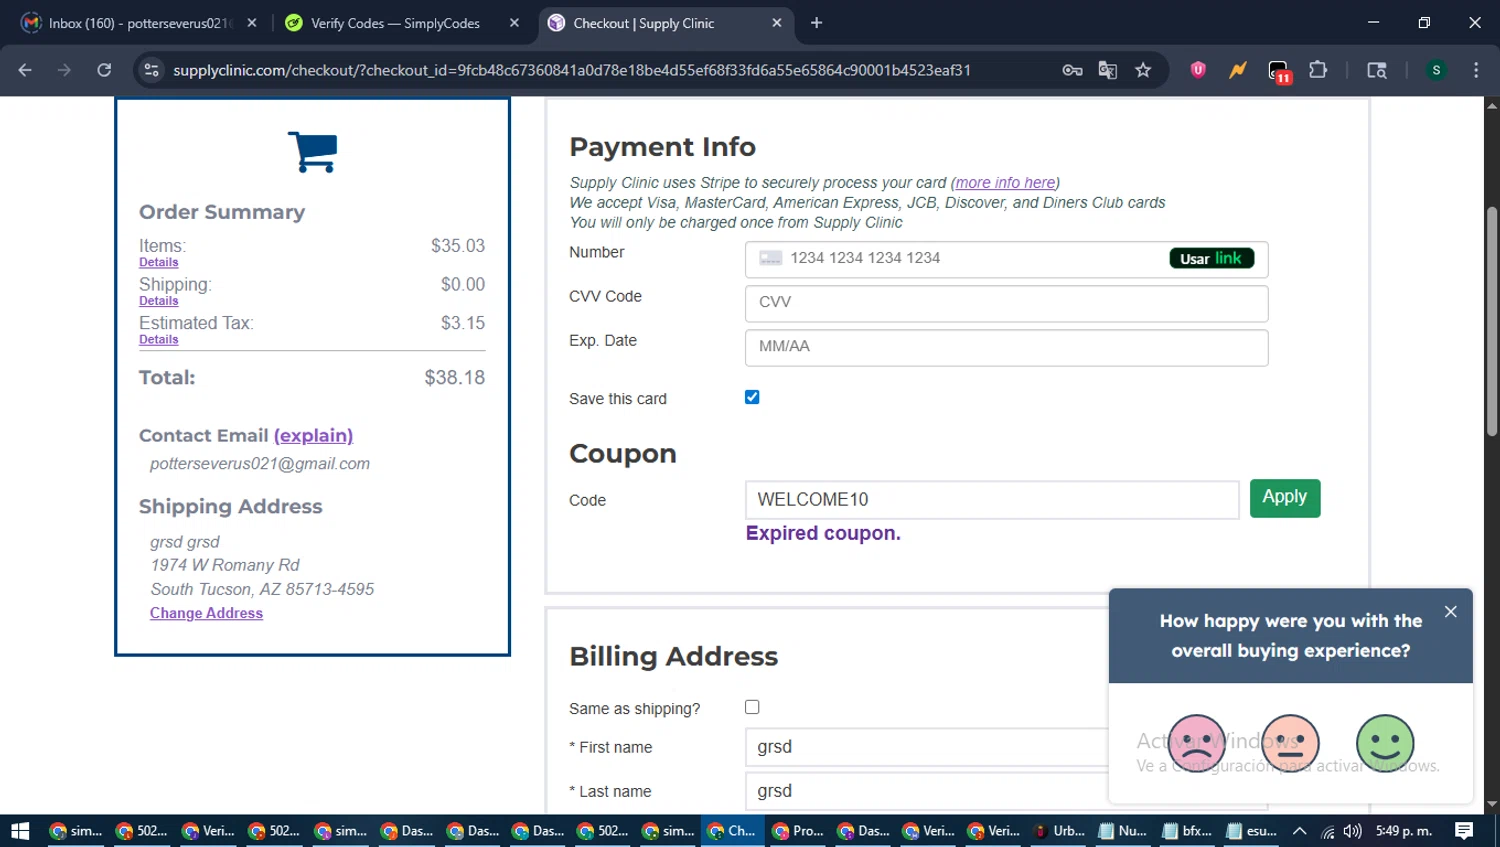This screenshot has width=1500, height=847.
Task: Open the Extensions puzzle piece menu
Action: pos(1318,70)
